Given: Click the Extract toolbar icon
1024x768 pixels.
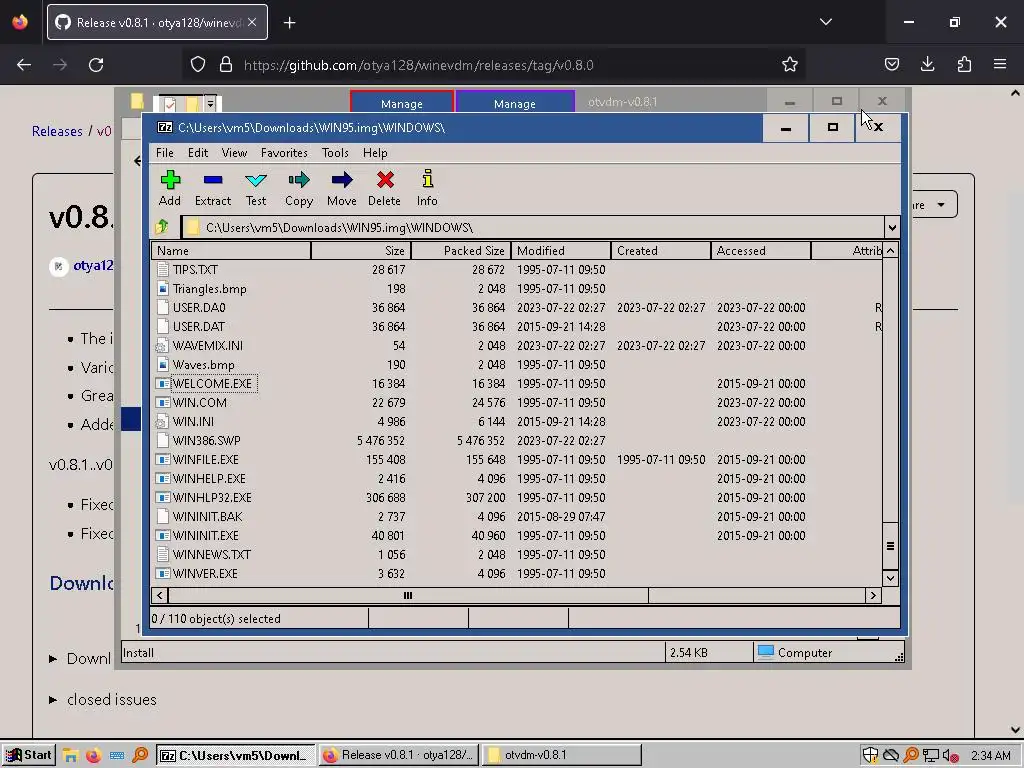Looking at the screenshot, I should click(213, 180).
